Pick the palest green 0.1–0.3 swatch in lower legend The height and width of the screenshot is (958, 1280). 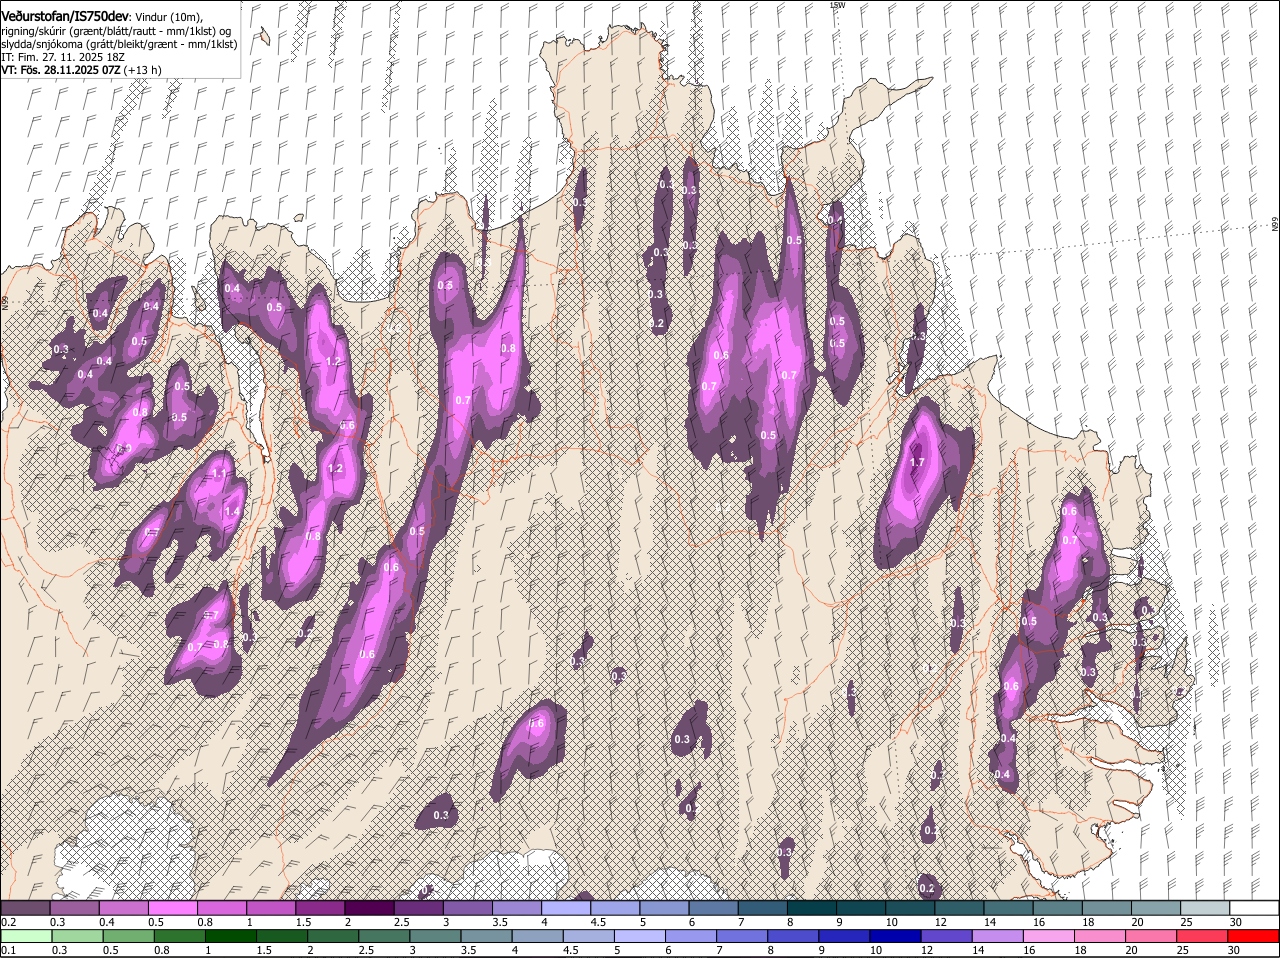25,936
